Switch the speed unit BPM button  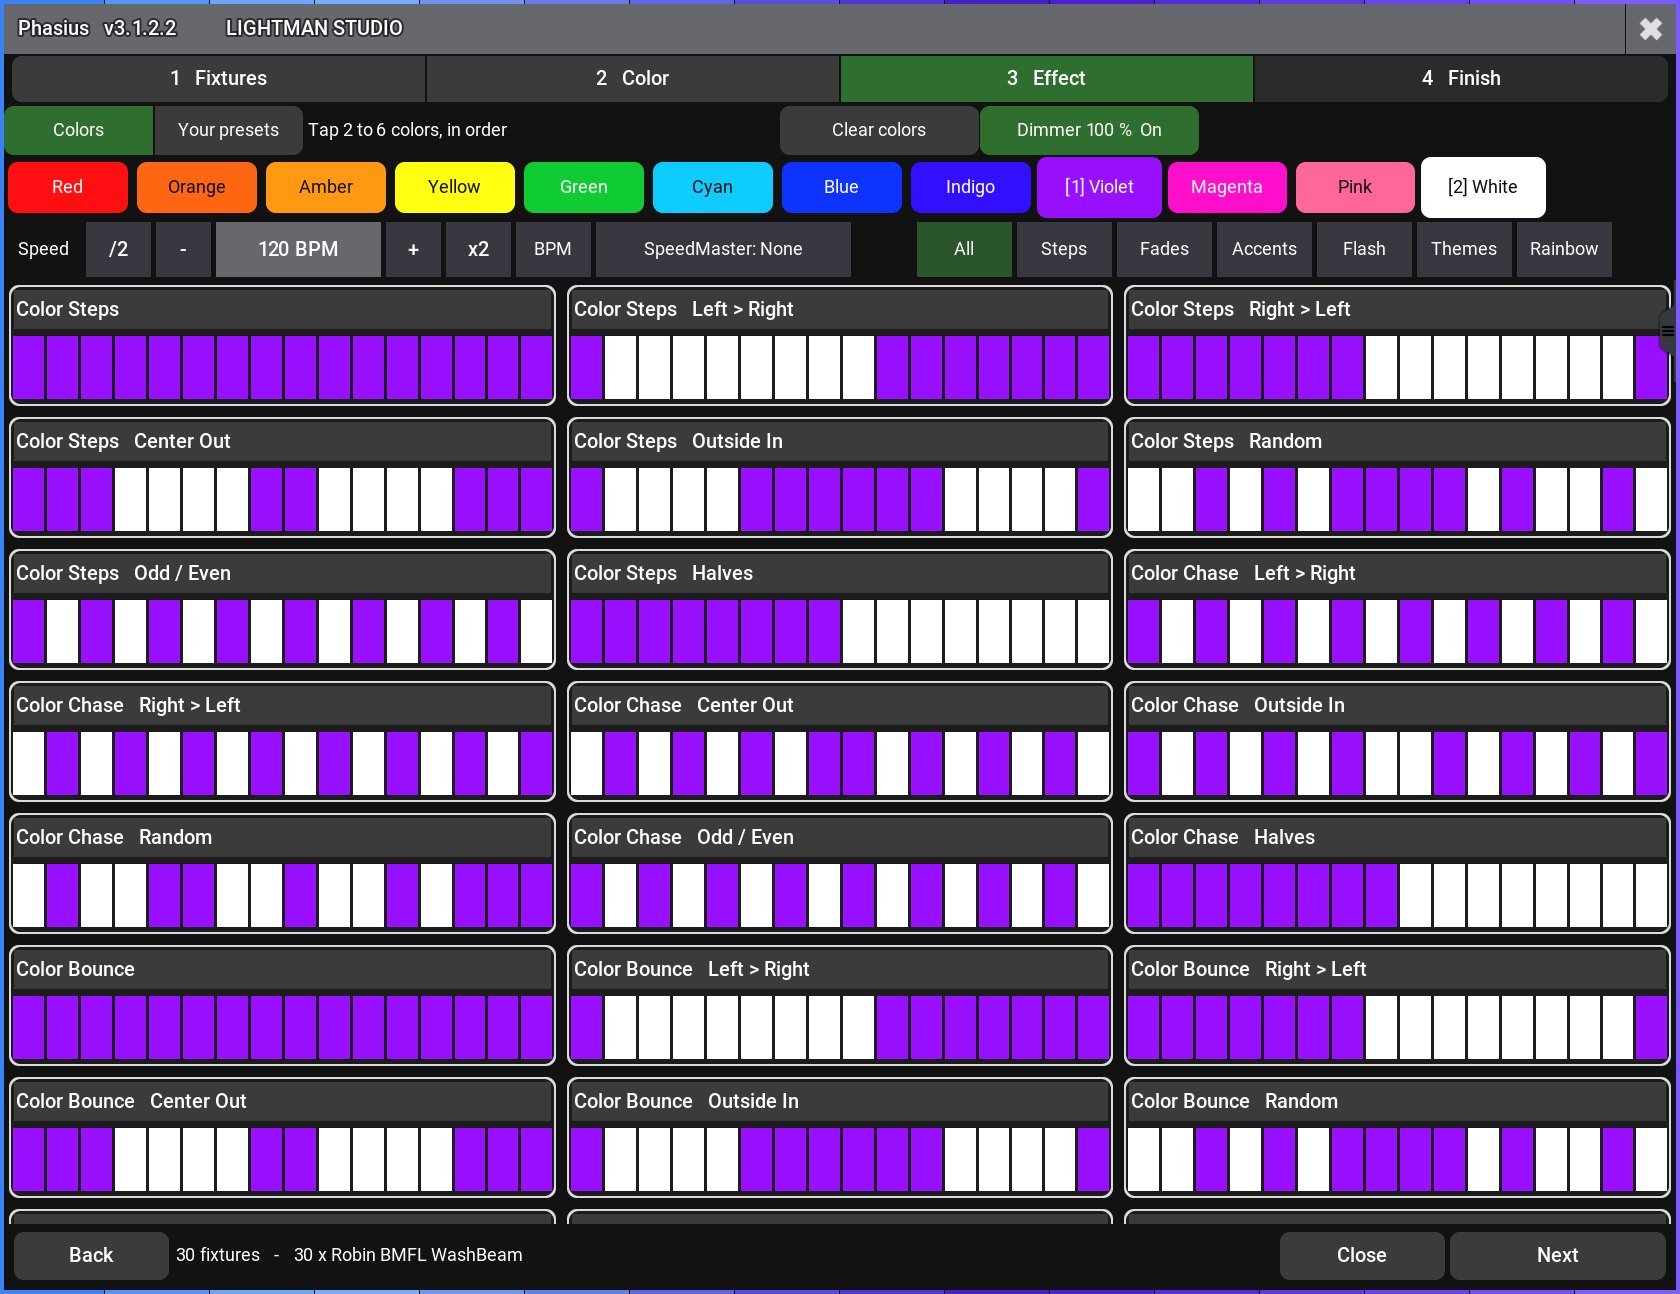pos(553,249)
